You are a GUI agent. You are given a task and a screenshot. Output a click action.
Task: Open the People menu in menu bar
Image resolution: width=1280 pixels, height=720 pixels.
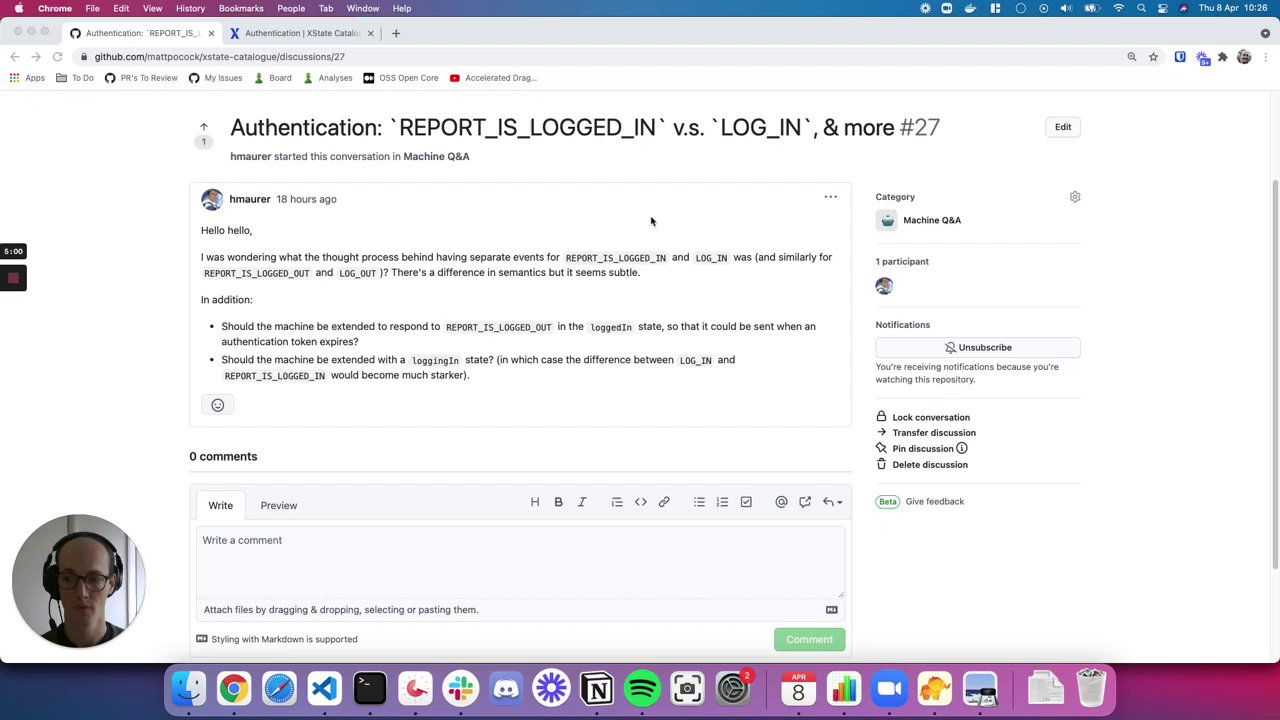(291, 8)
